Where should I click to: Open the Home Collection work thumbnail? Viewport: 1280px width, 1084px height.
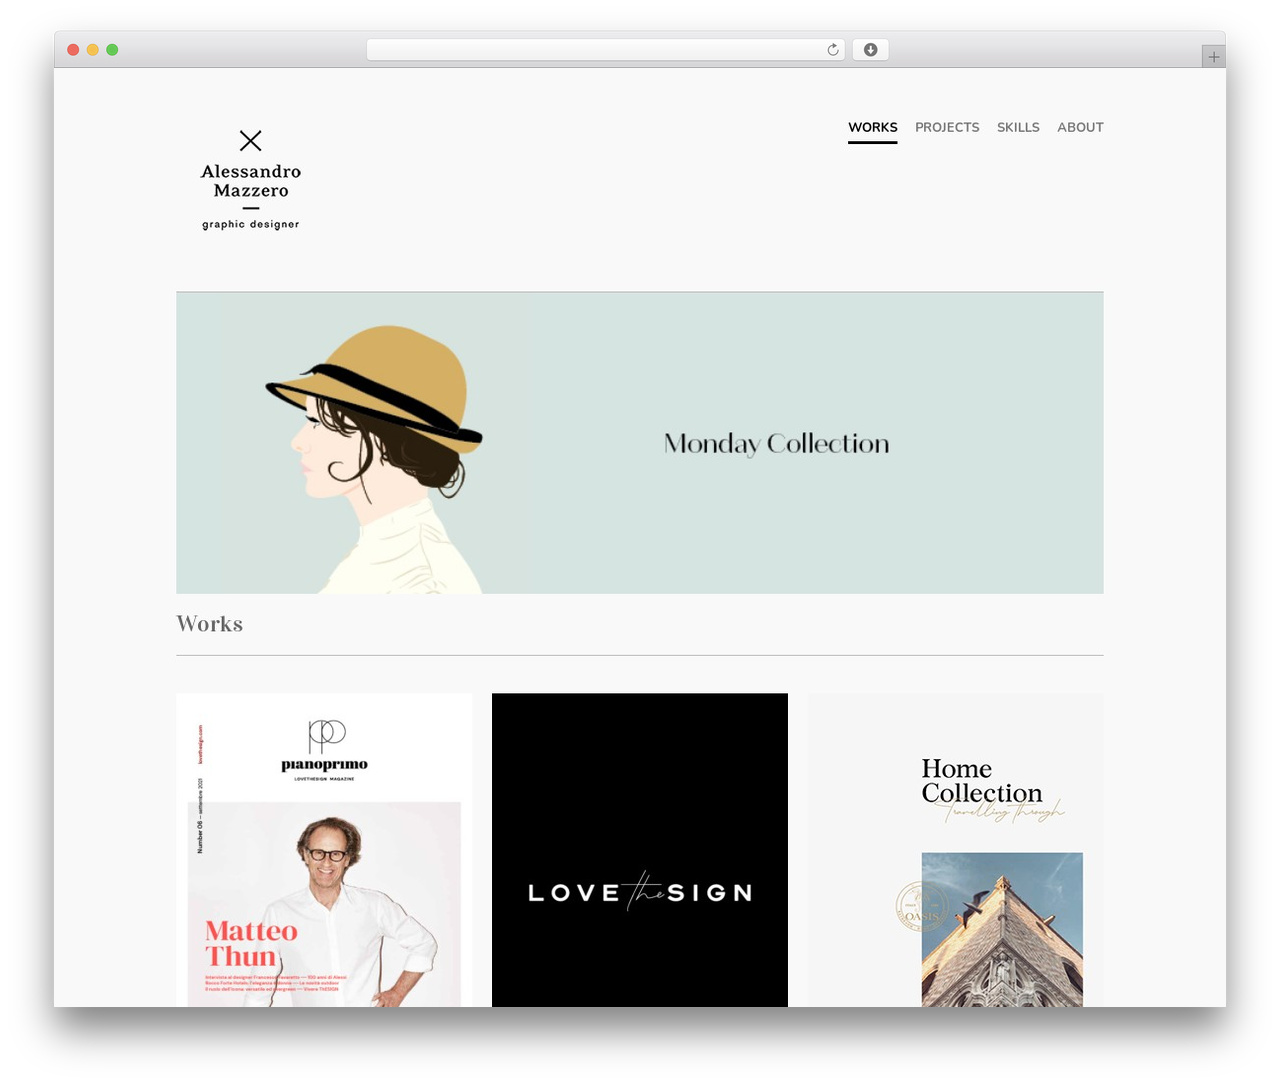tap(956, 850)
